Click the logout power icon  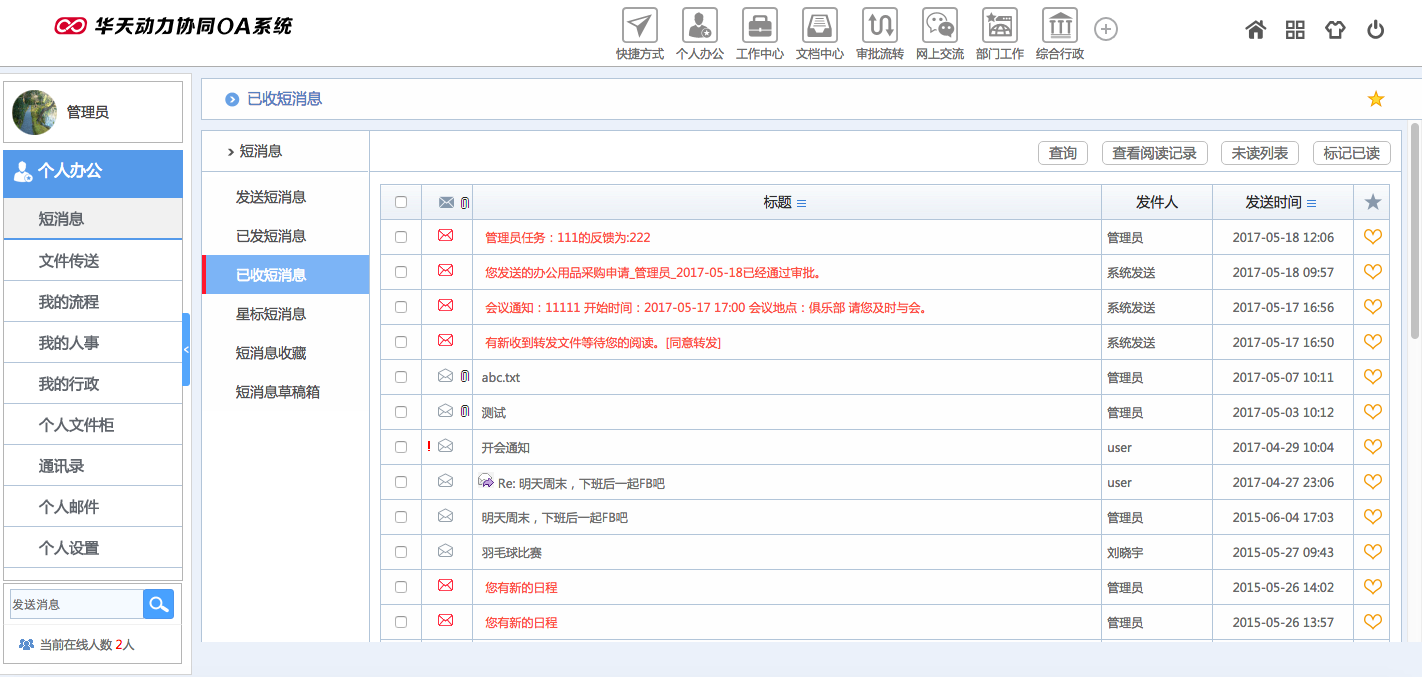pyautogui.click(x=1374, y=30)
